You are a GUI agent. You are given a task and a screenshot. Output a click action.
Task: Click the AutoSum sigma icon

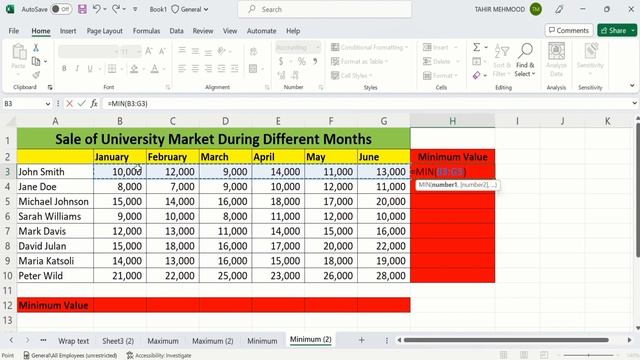pyautogui.click(x=476, y=47)
